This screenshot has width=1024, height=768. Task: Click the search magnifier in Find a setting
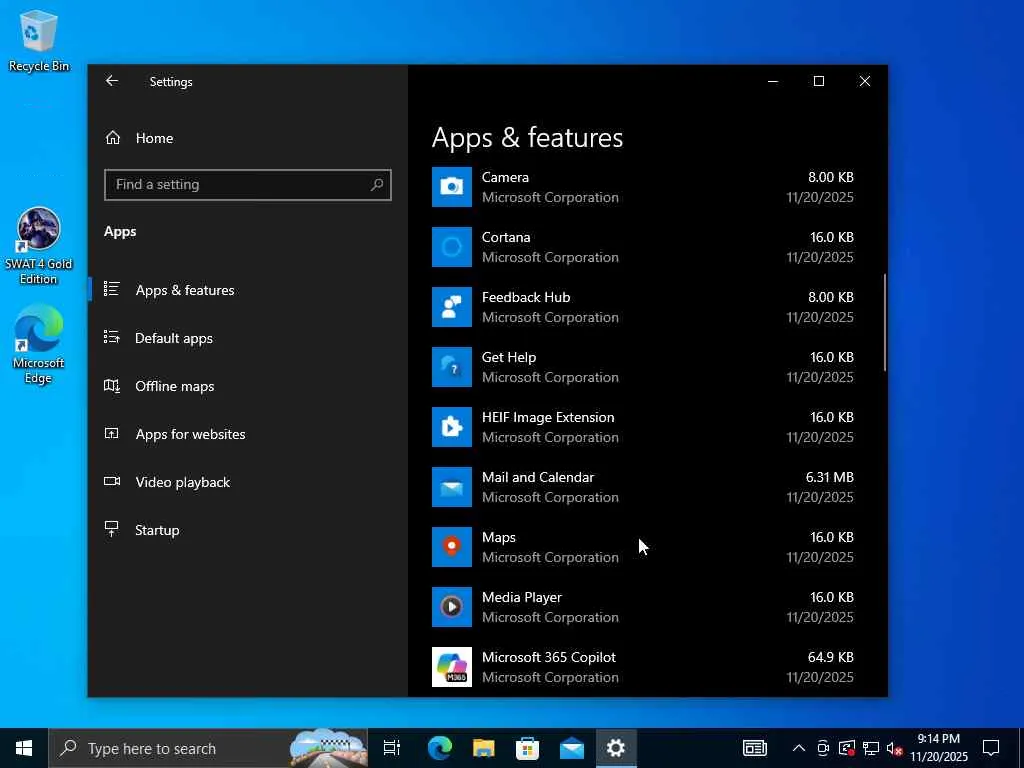pyautogui.click(x=377, y=185)
